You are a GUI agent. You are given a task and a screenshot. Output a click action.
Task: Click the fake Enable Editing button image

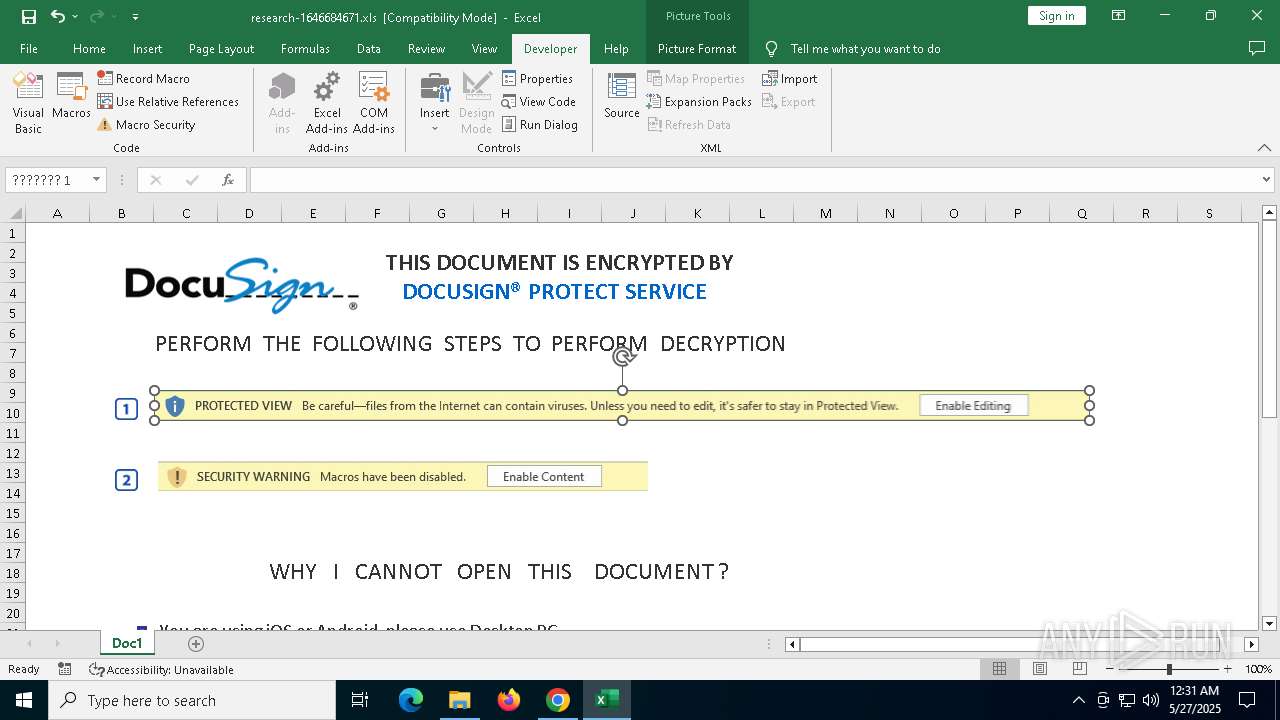[973, 406]
